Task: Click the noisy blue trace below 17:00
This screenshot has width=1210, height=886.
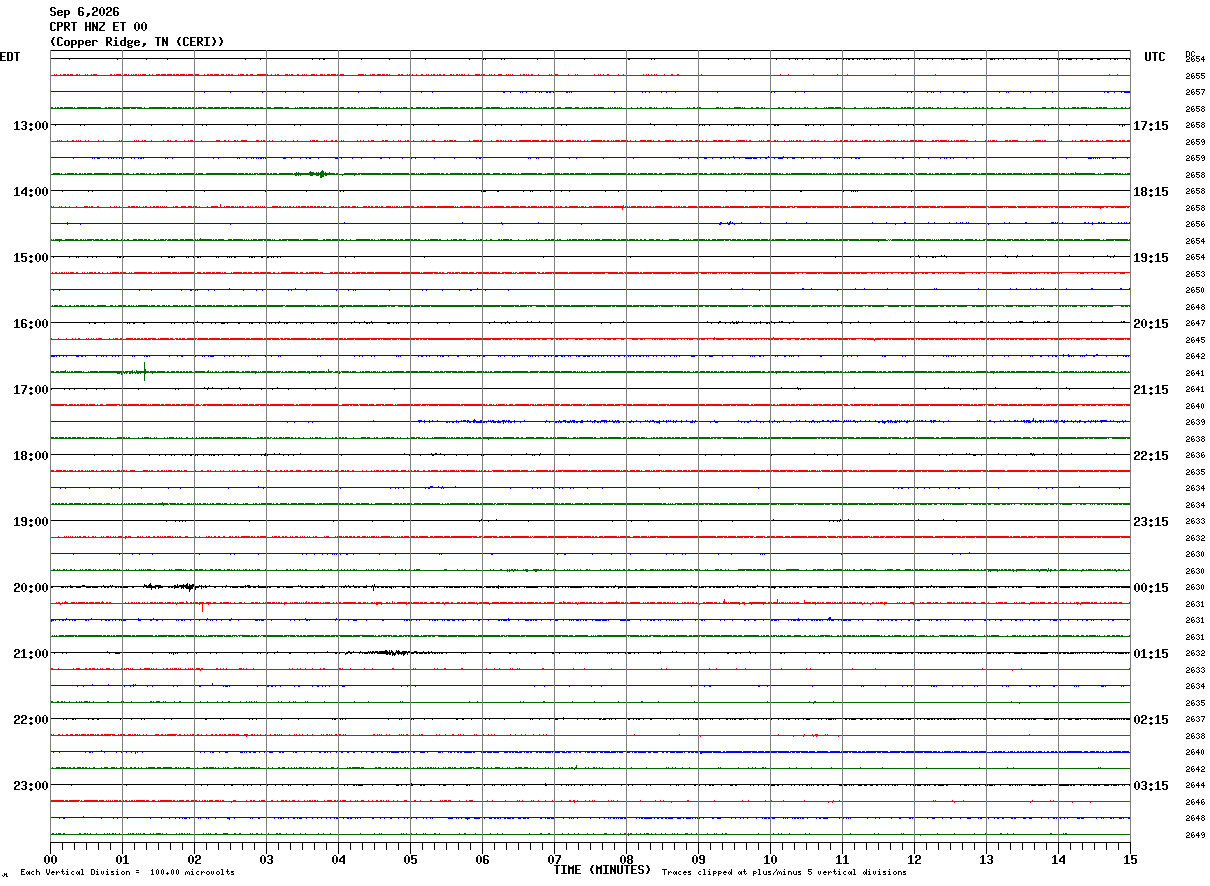Action: click(x=772, y=422)
